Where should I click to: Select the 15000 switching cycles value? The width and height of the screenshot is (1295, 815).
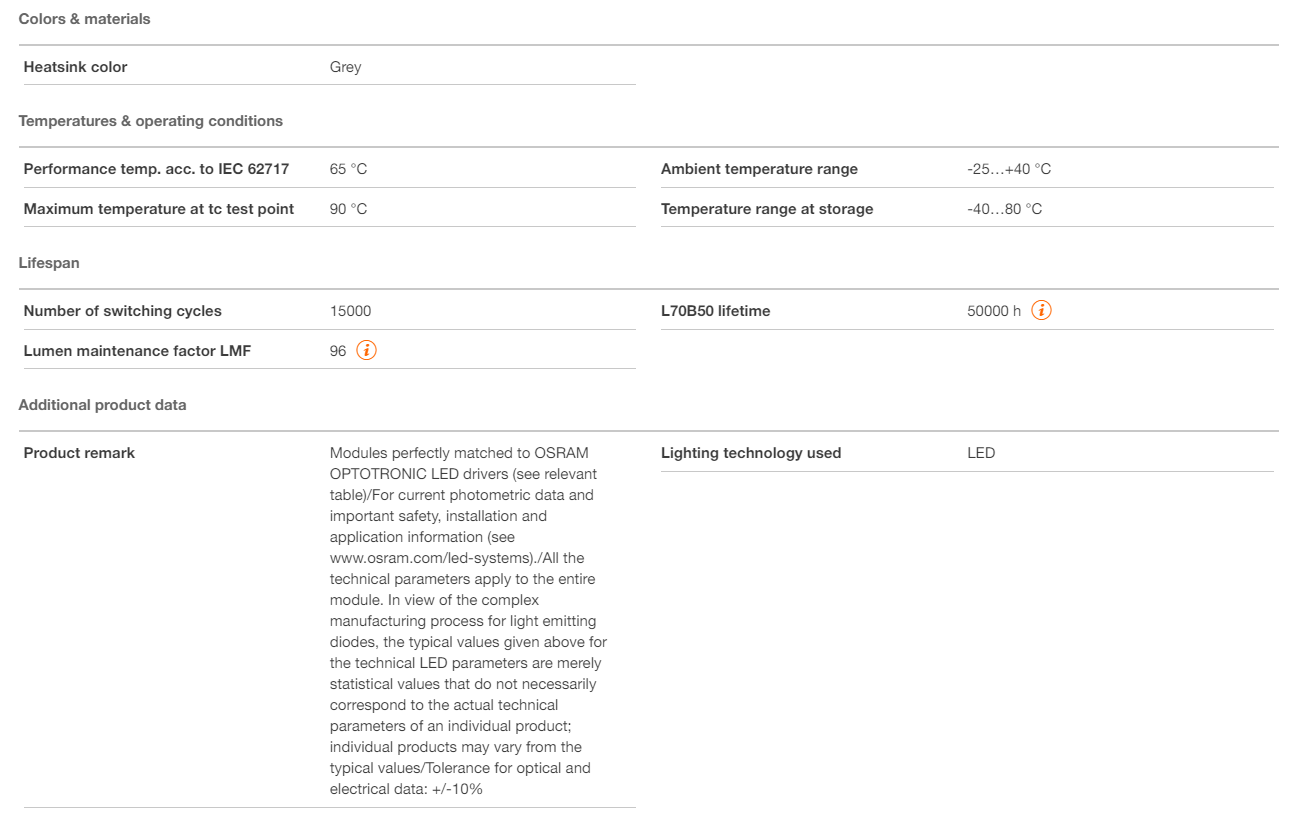350,311
